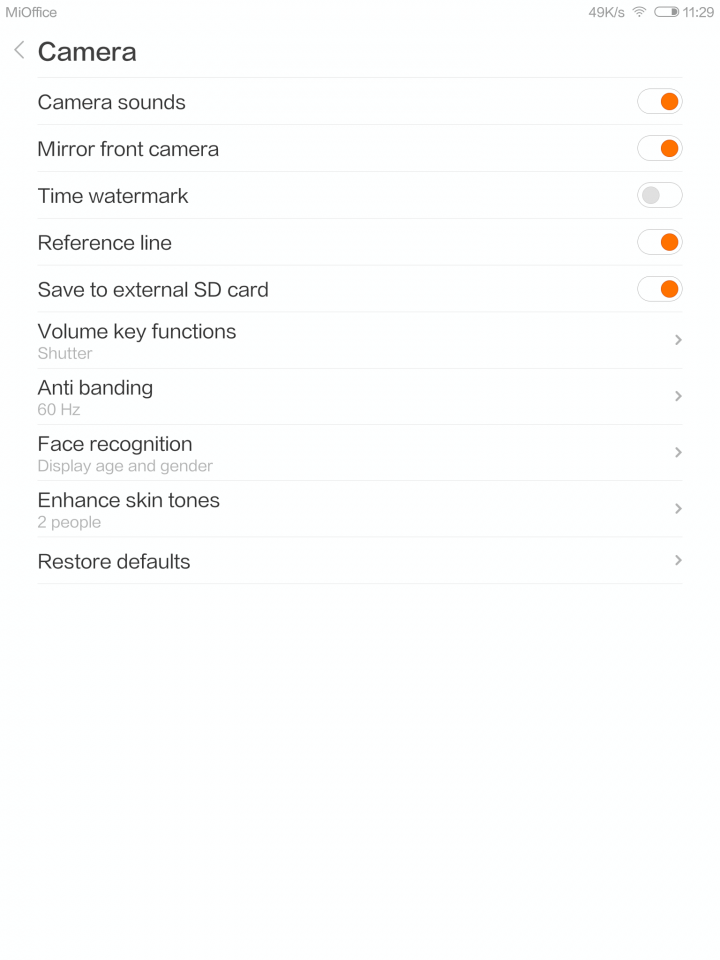Tap the battery icon in status bar
720x960 pixels.
666,12
